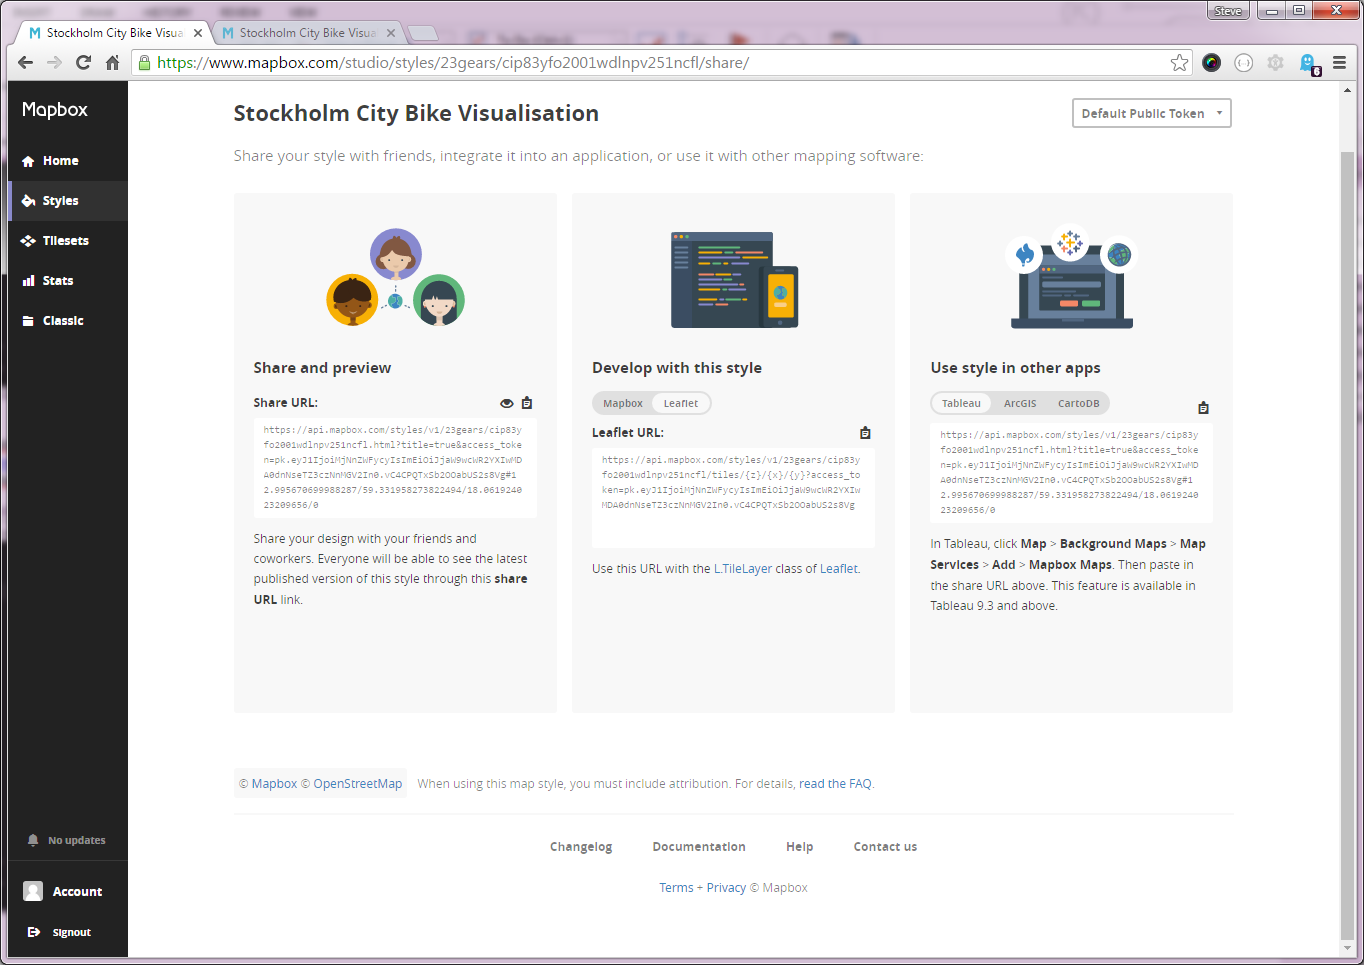Click the gear extension icon in toolbar

[x=1275, y=63]
